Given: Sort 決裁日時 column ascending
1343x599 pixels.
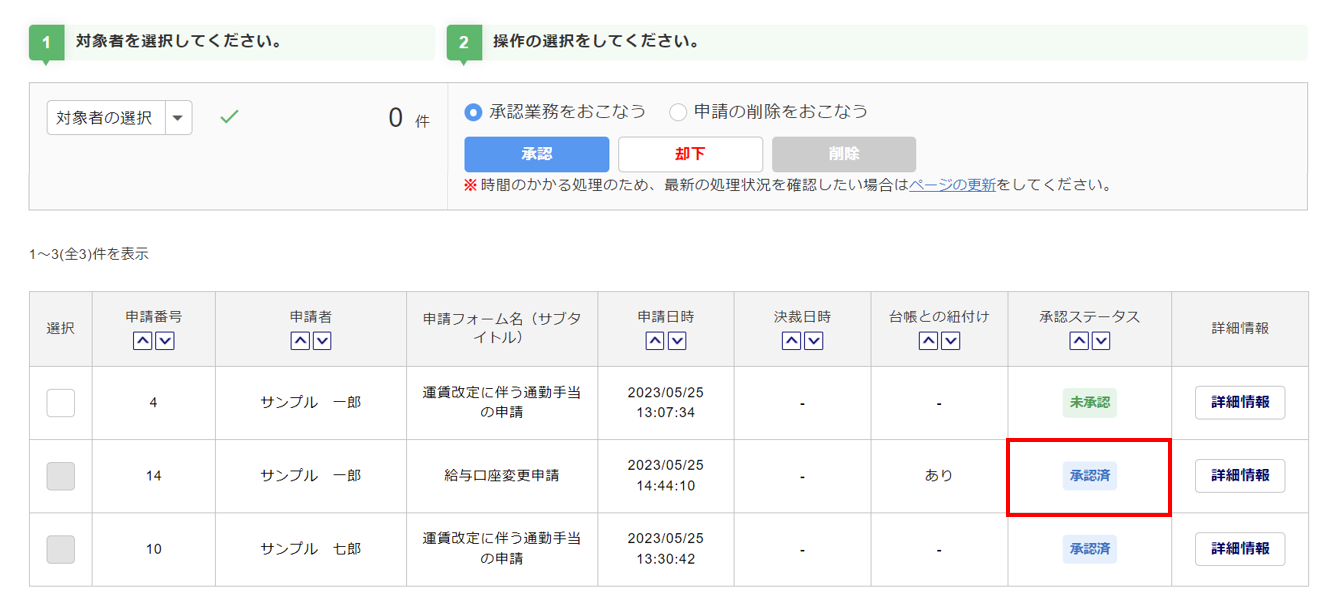Looking at the screenshot, I should pos(791,341).
